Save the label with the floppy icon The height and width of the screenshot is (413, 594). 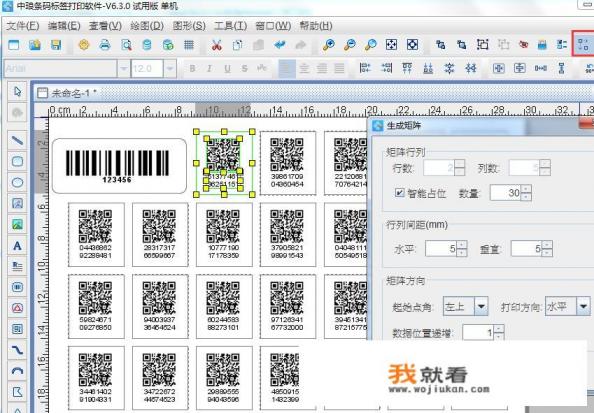pos(56,45)
